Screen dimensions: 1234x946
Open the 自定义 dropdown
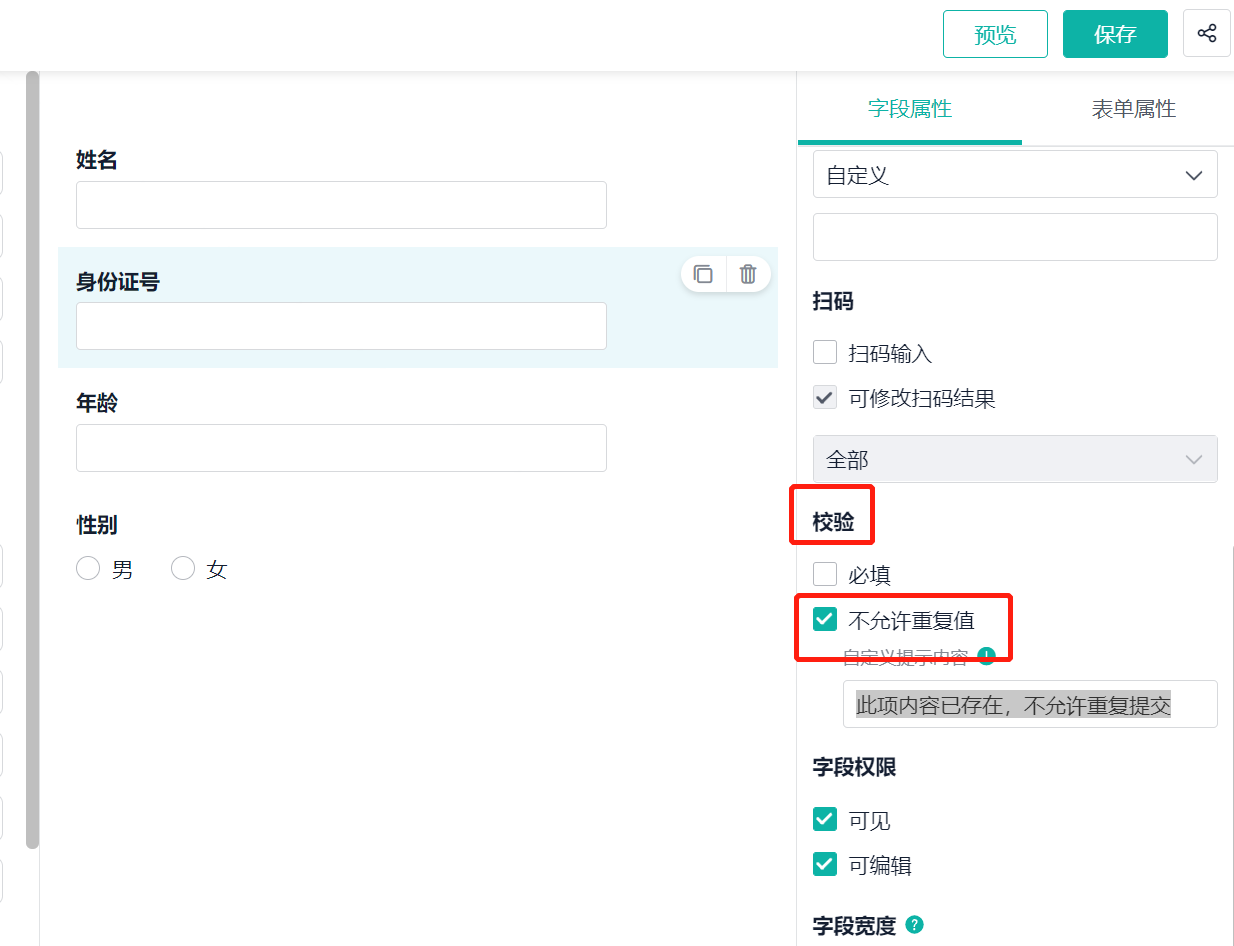coord(1015,174)
